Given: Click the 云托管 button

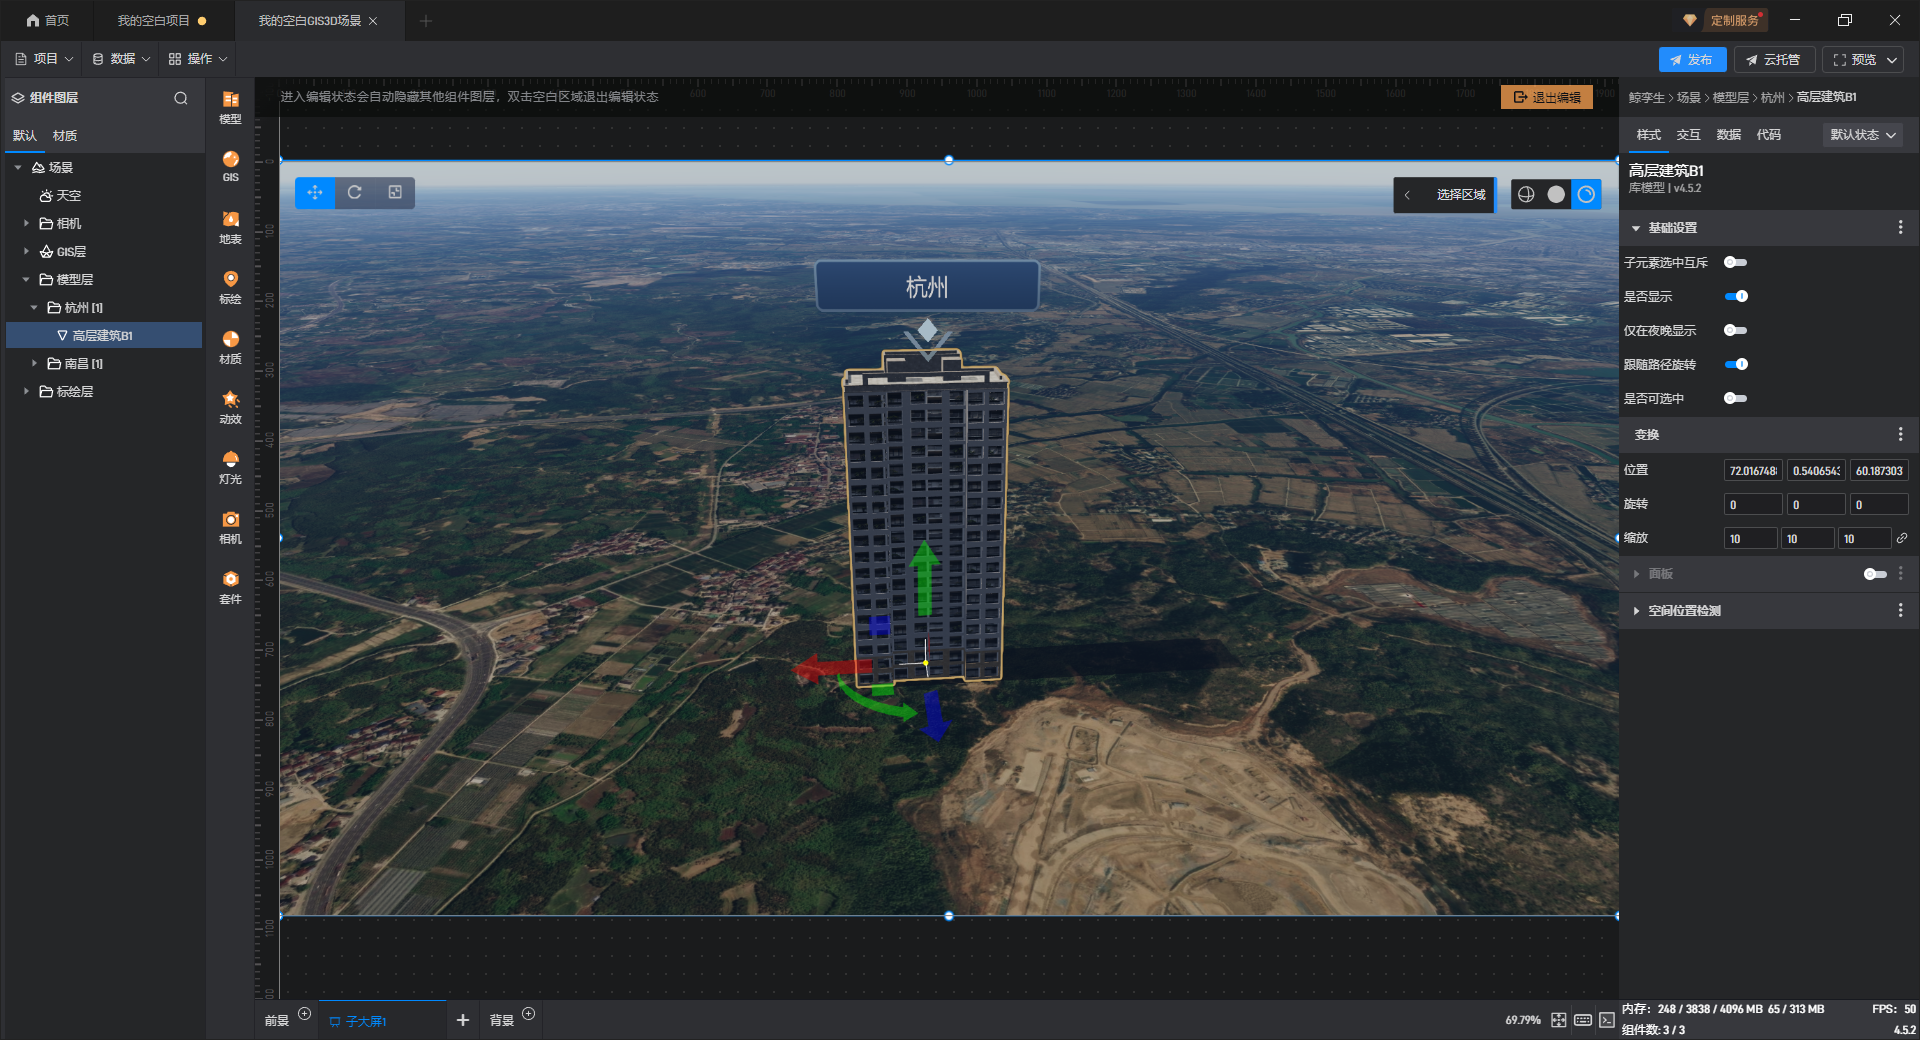Looking at the screenshot, I should point(1773,60).
